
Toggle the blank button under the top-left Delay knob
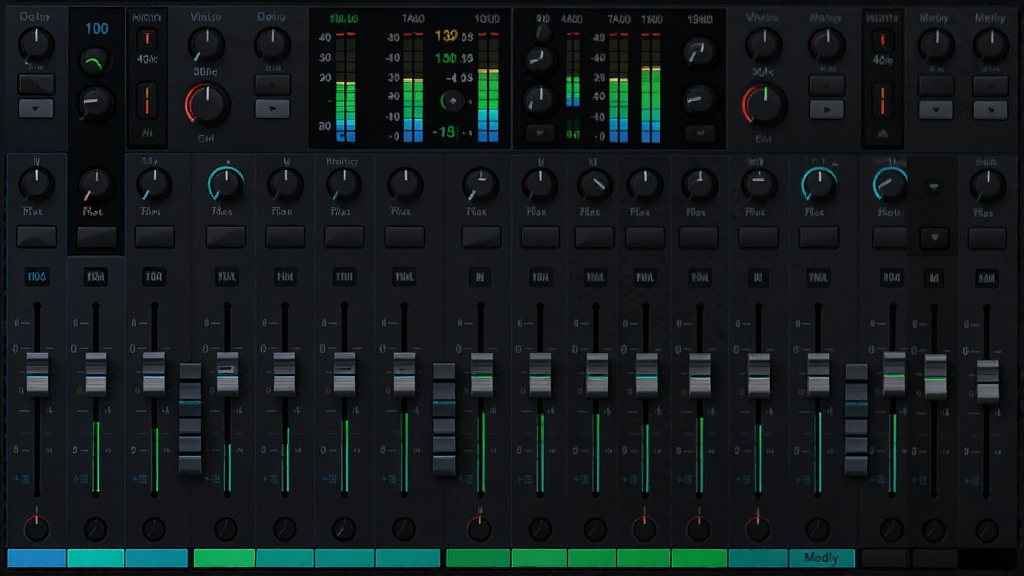click(36, 84)
